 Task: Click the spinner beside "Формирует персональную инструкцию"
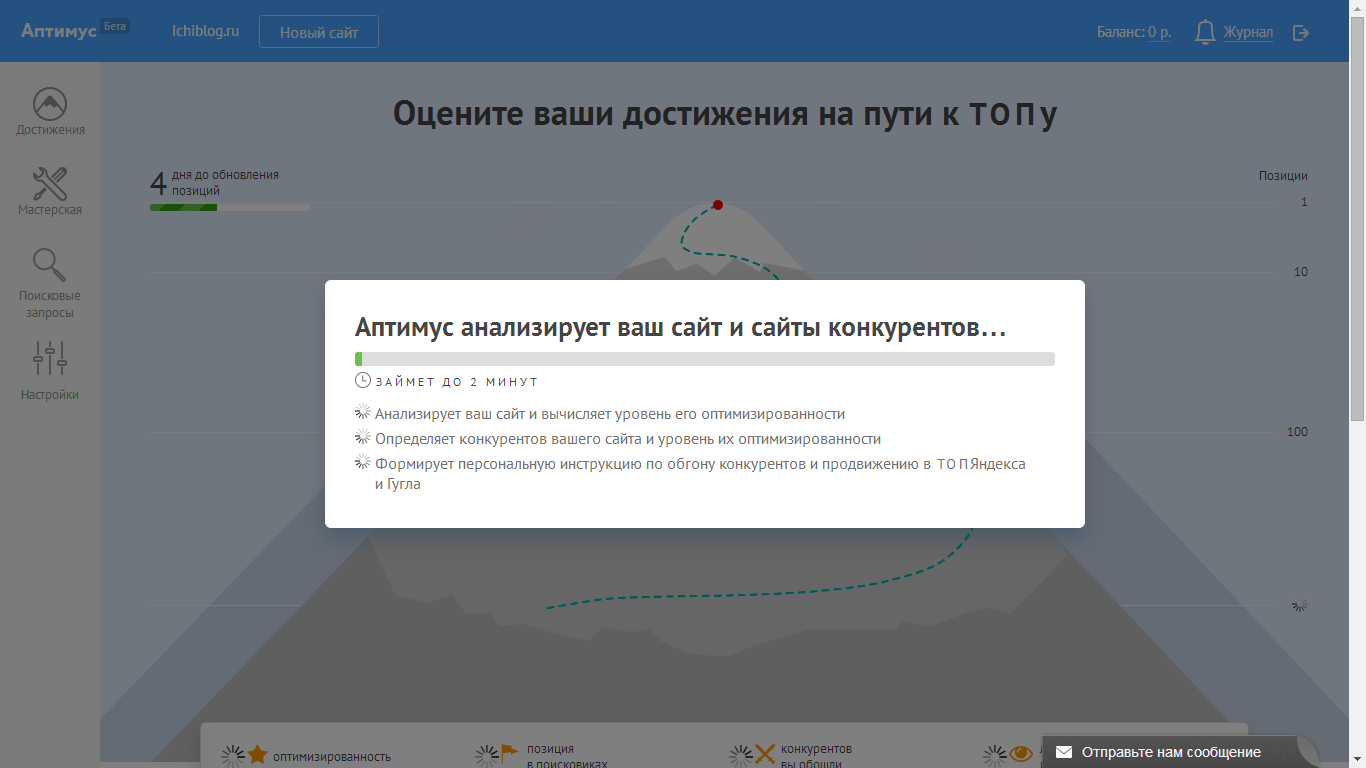point(363,462)
